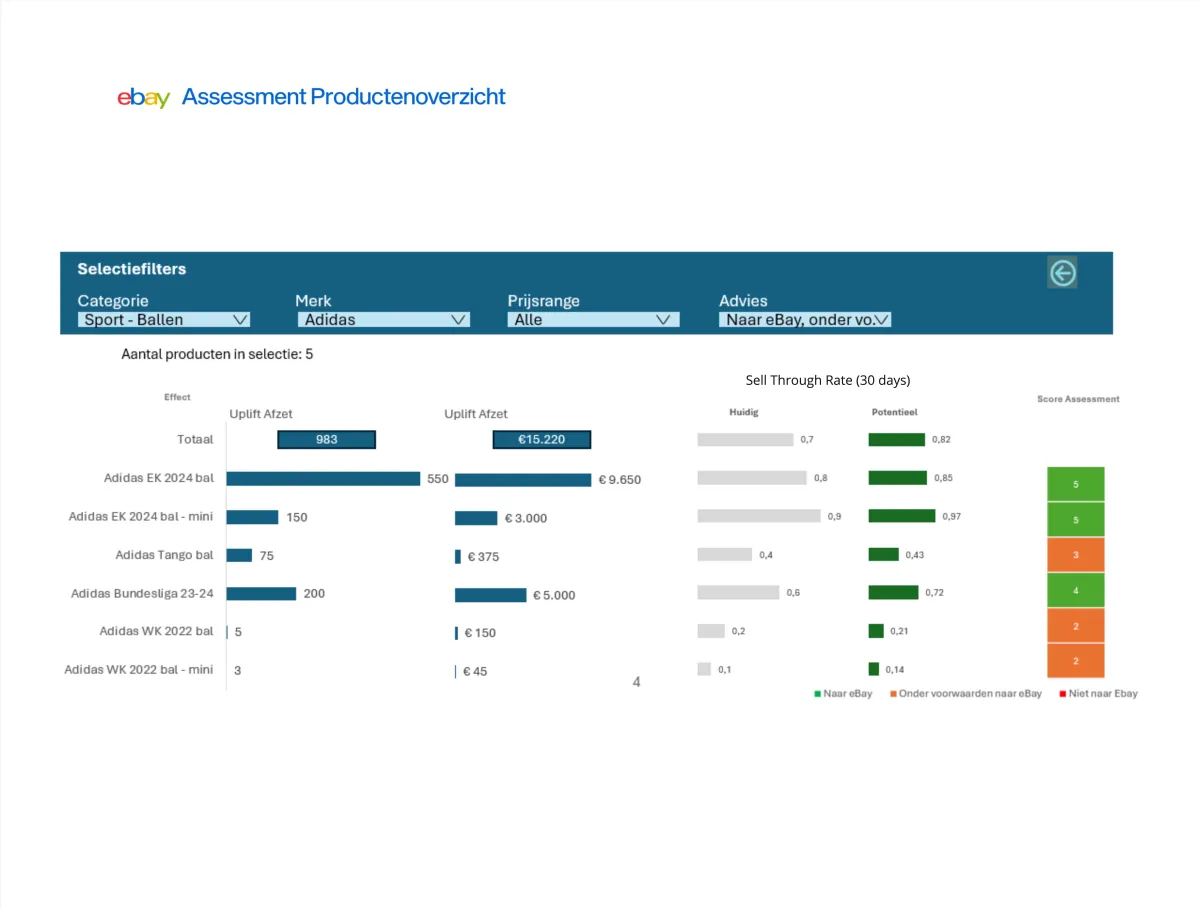The image size is (1200, 908).
Task: Click the Selectiefilters heading
Action: (x=131, y=269)
